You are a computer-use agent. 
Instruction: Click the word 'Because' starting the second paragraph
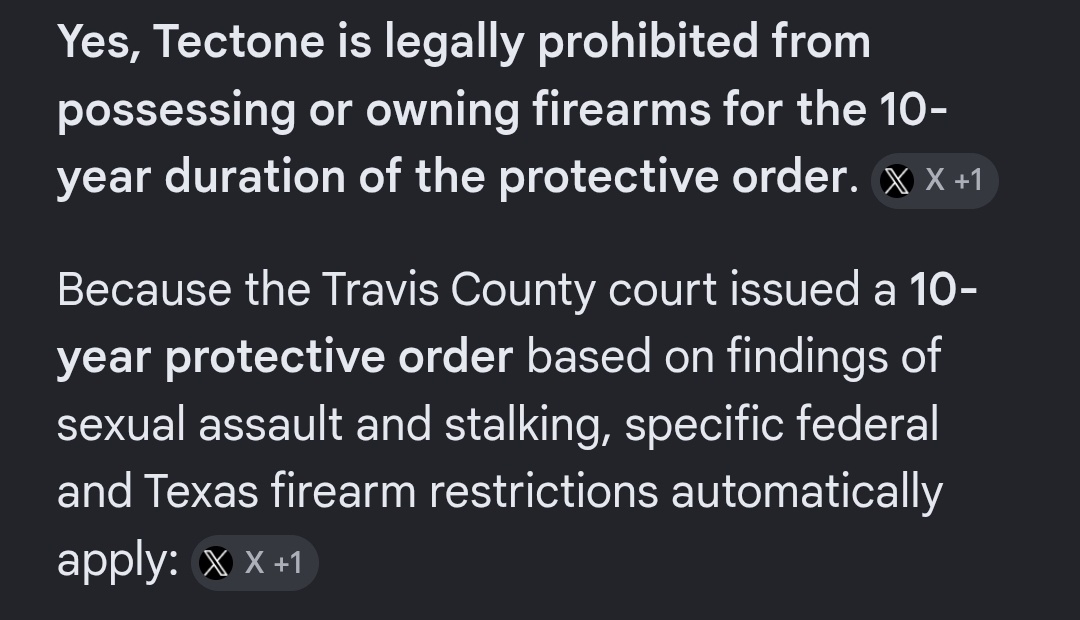tap(145, 289)
